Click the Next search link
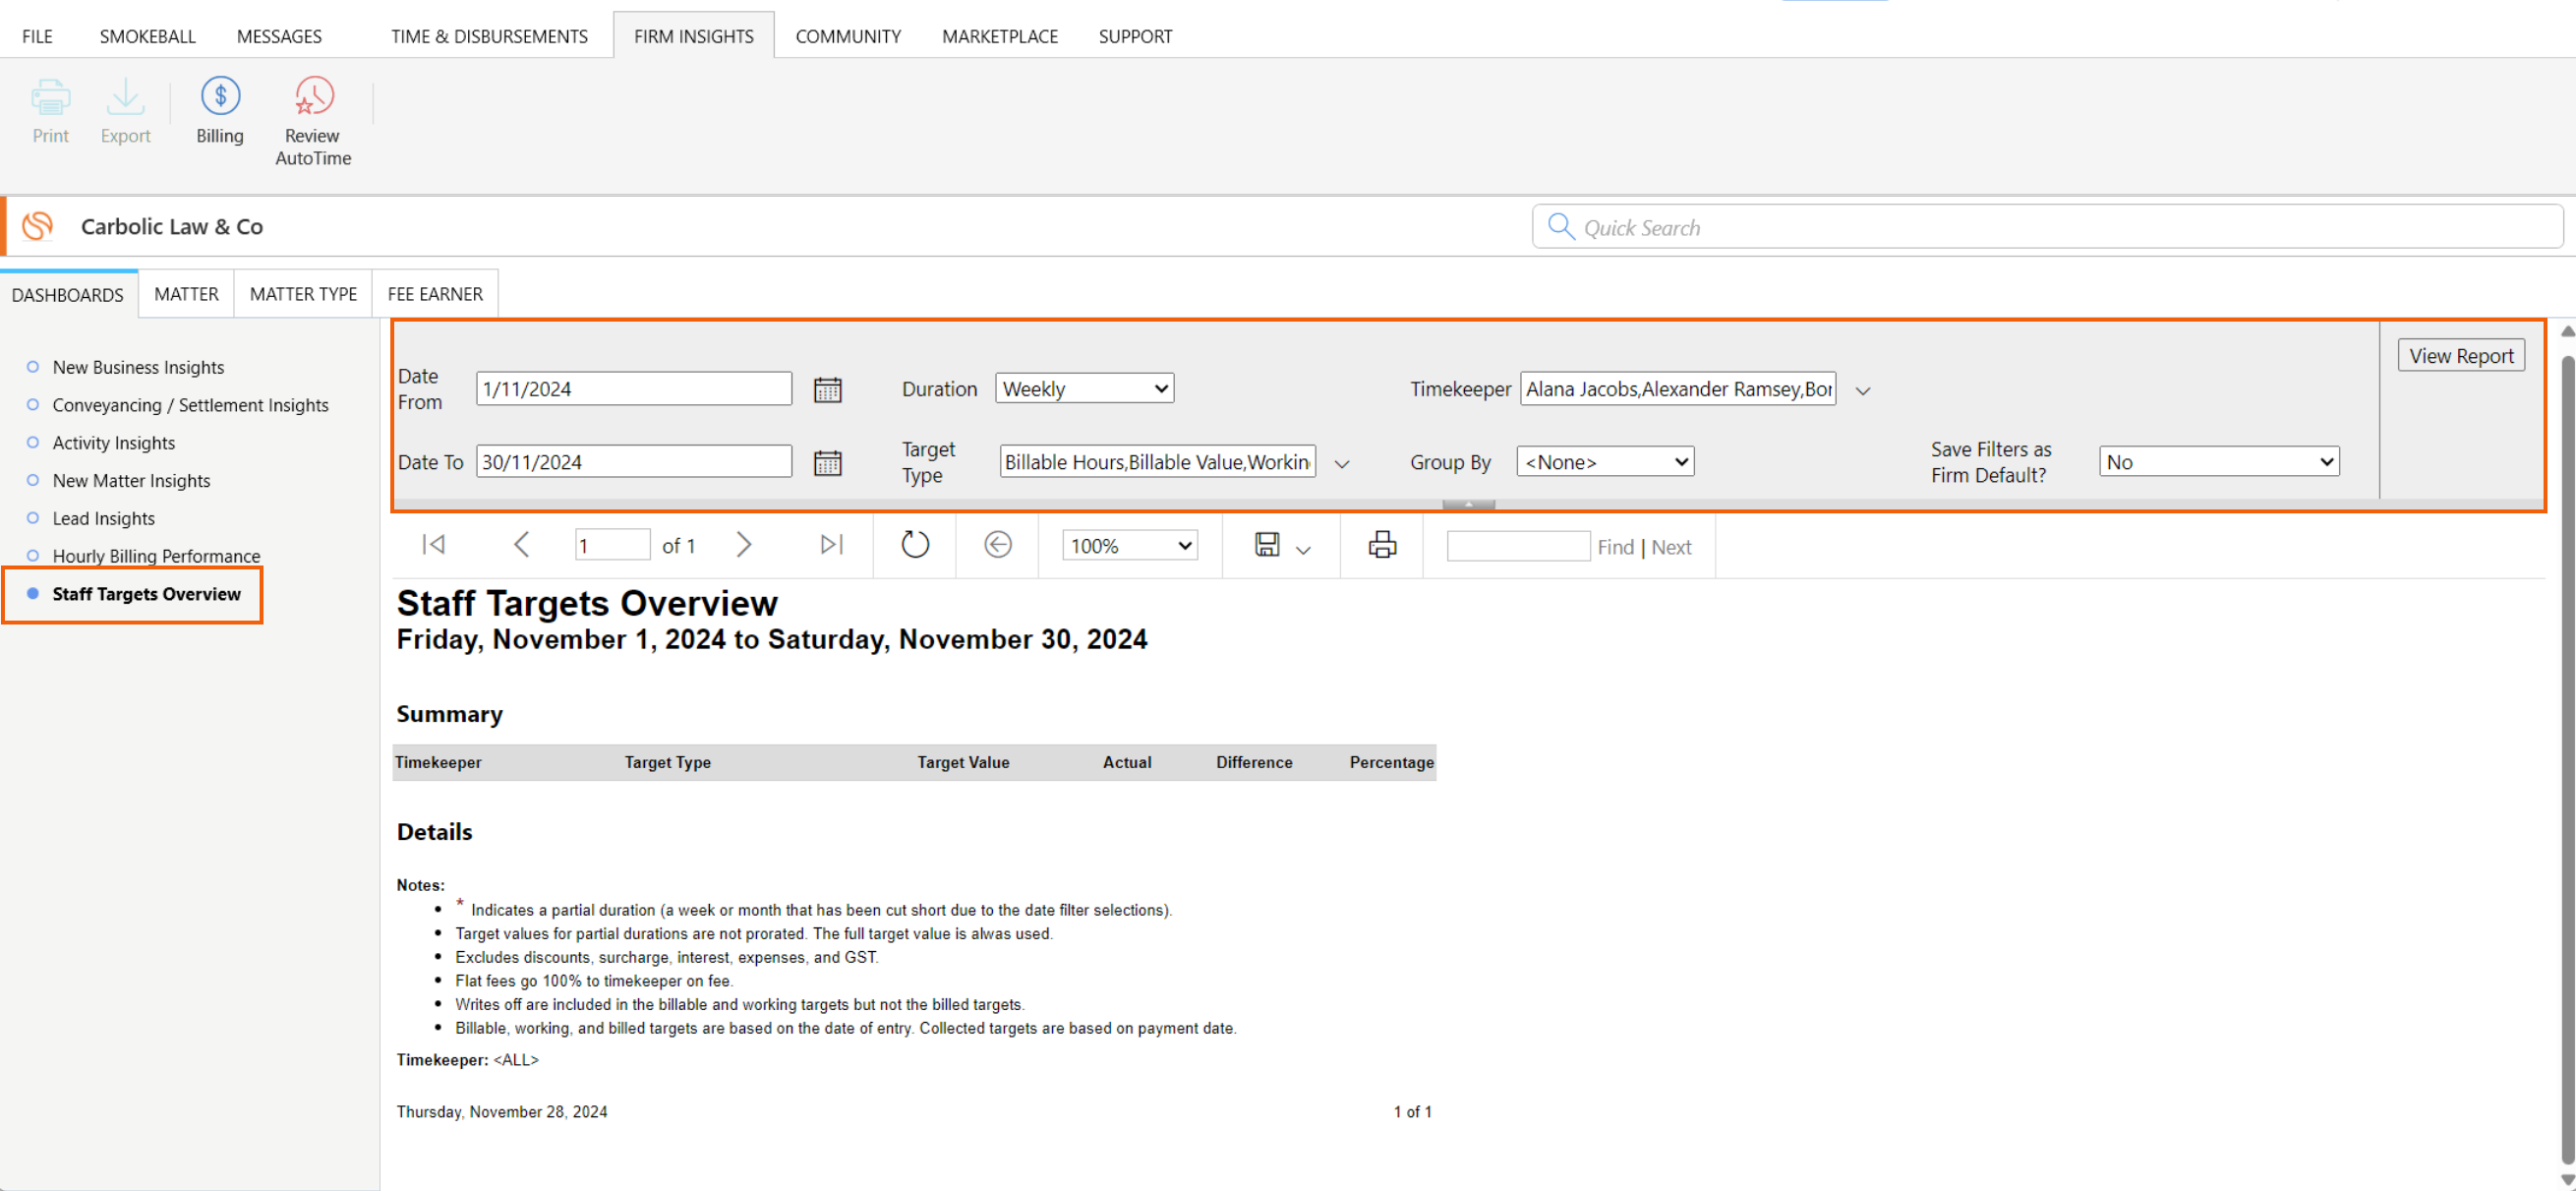This screenshot has width=2576, height=1191. click(1671, 547)
